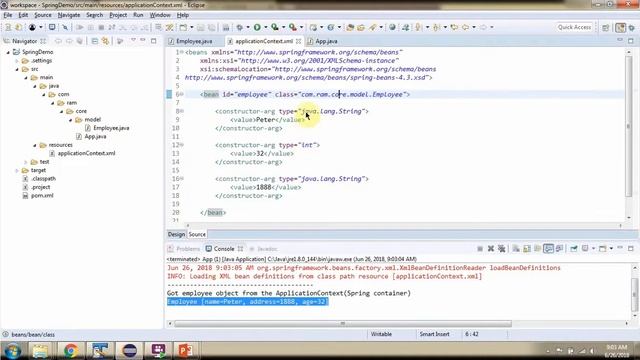Click the External Tools run icon
The width and height of the screenshot is (640, 360).
pyautogui.click(x=293, y=27)
